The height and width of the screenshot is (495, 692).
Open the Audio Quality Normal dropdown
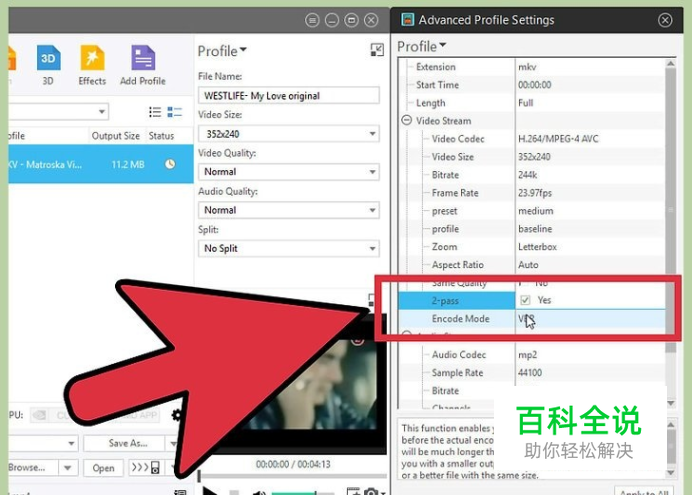289,210
